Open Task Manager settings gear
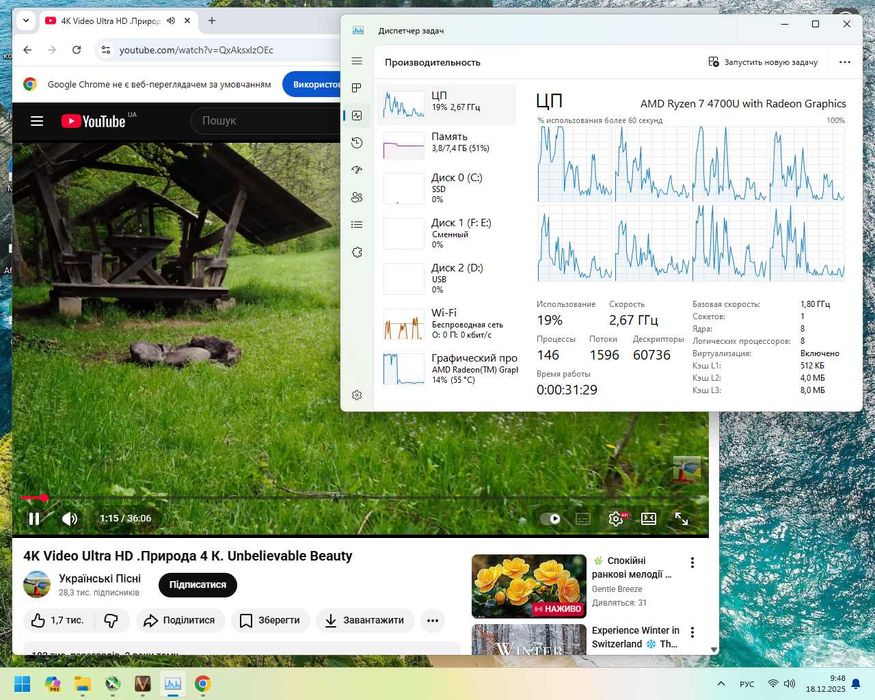The image size is (875, 700). coord(357,395)
